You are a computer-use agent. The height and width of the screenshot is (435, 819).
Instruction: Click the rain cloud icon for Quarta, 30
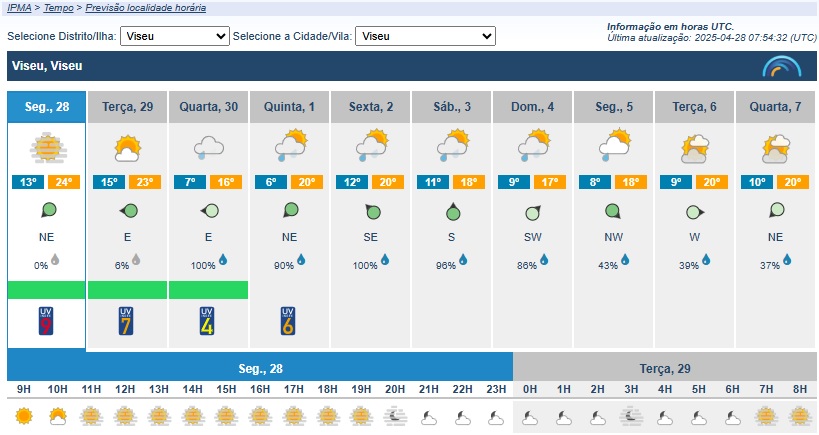pyautogui.click(x=208, y=148)
